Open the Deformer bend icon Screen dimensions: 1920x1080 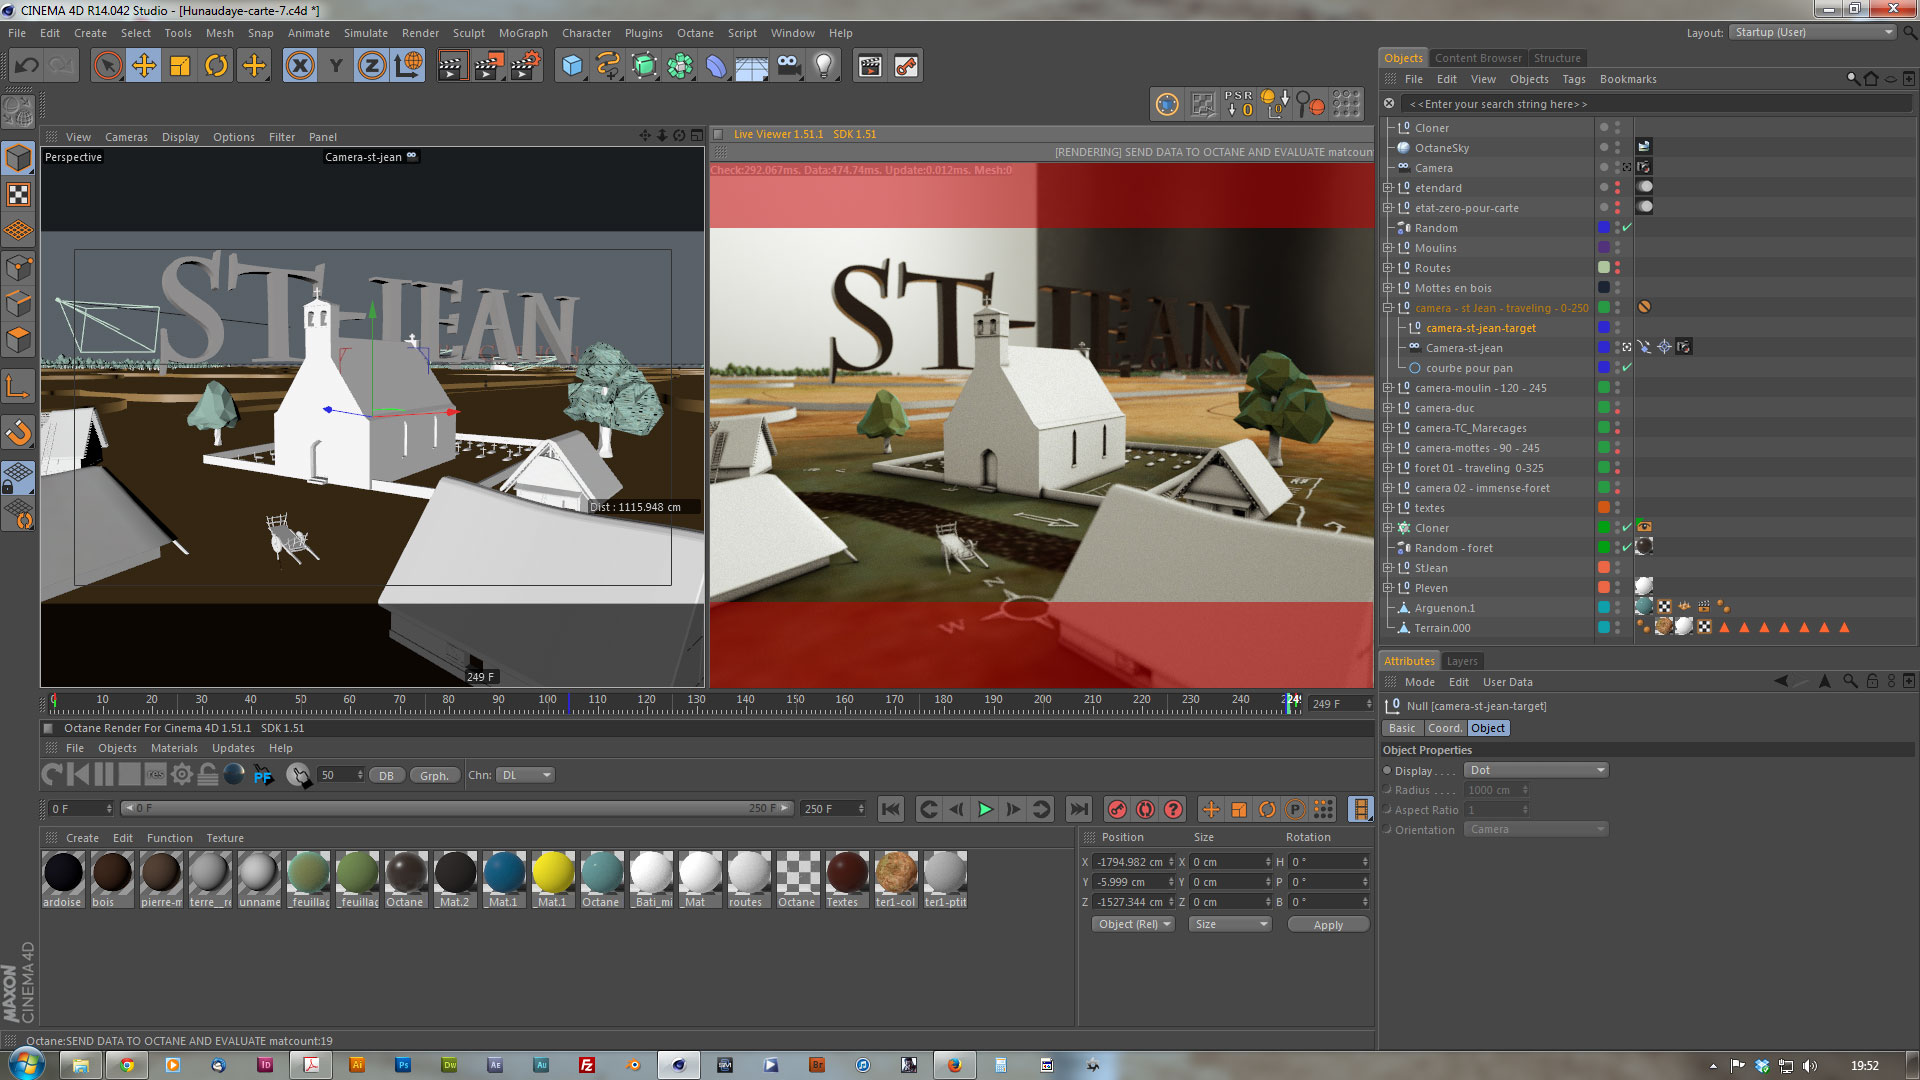click(716, 66)
